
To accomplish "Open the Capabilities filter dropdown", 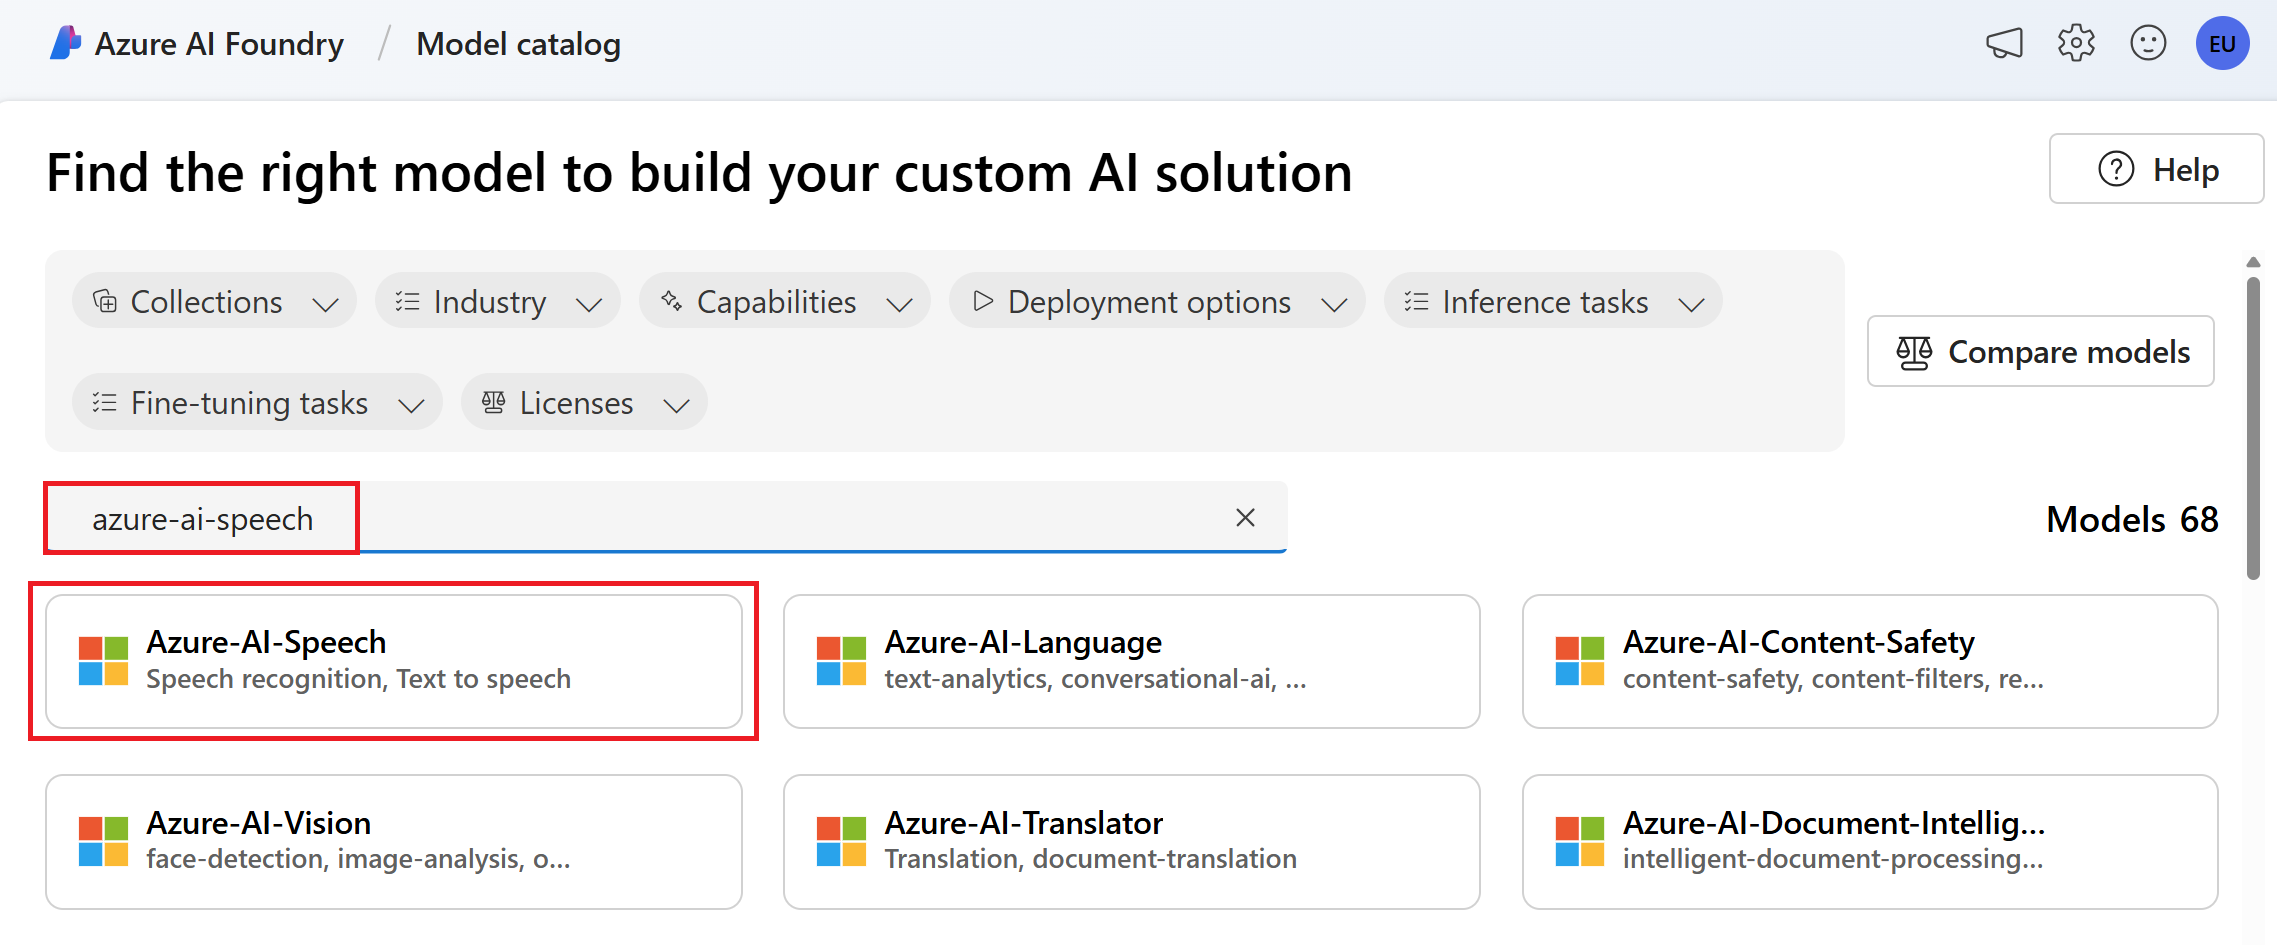I will tap(784, 301).
